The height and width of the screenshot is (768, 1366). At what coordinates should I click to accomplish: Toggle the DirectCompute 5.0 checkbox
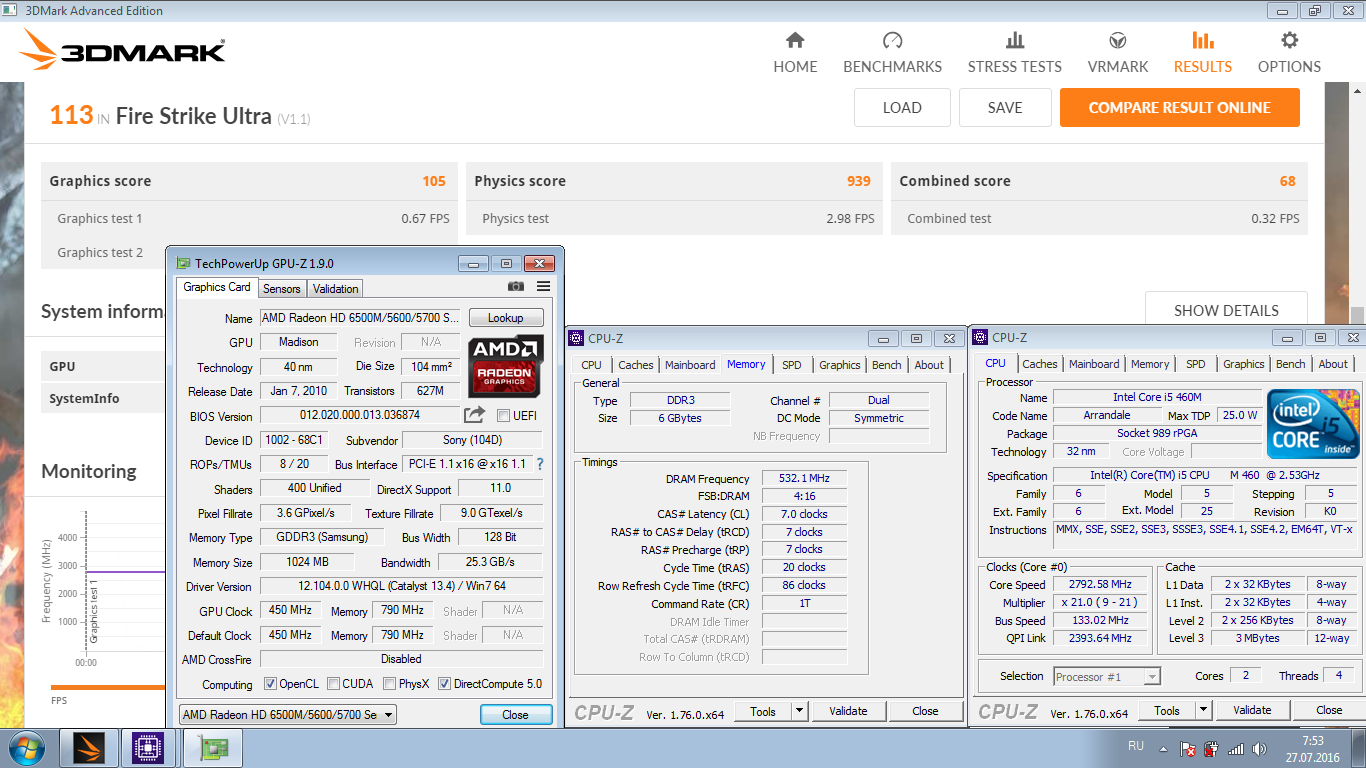tap(444, 684)
